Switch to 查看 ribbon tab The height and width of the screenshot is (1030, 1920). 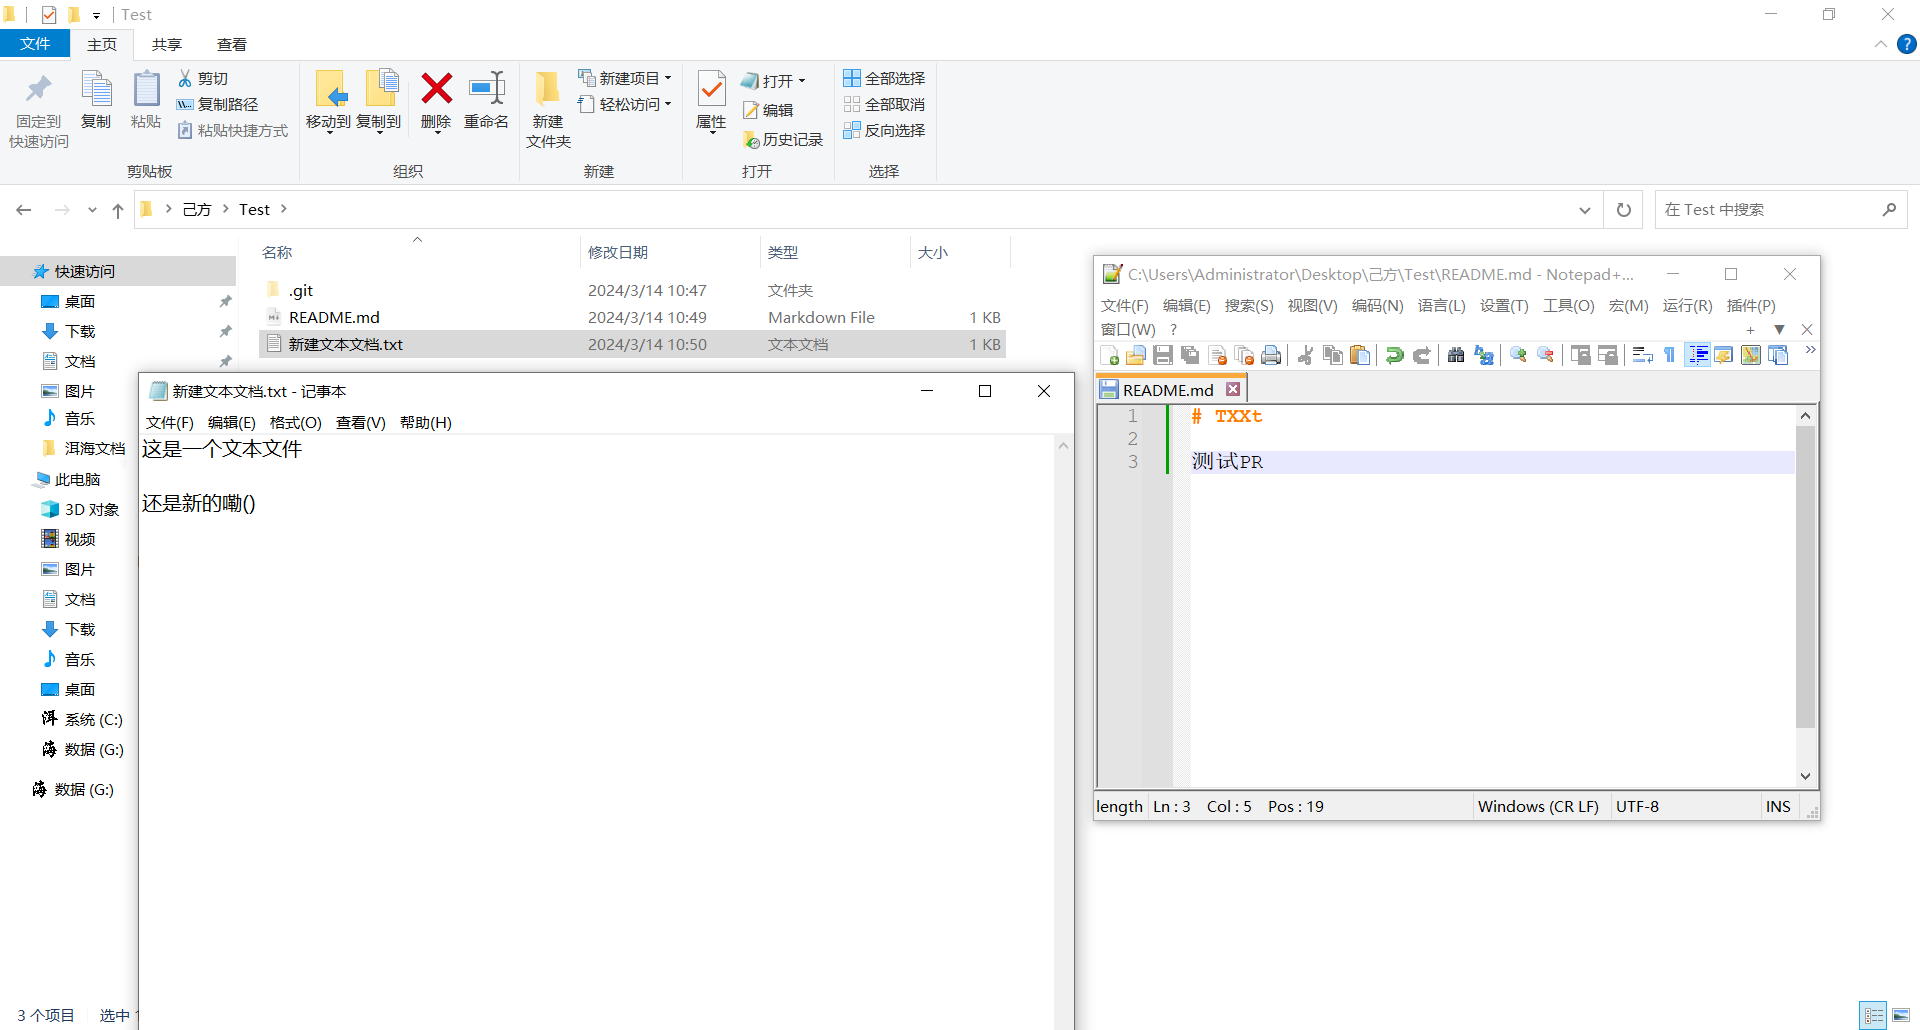pos(232,44)
